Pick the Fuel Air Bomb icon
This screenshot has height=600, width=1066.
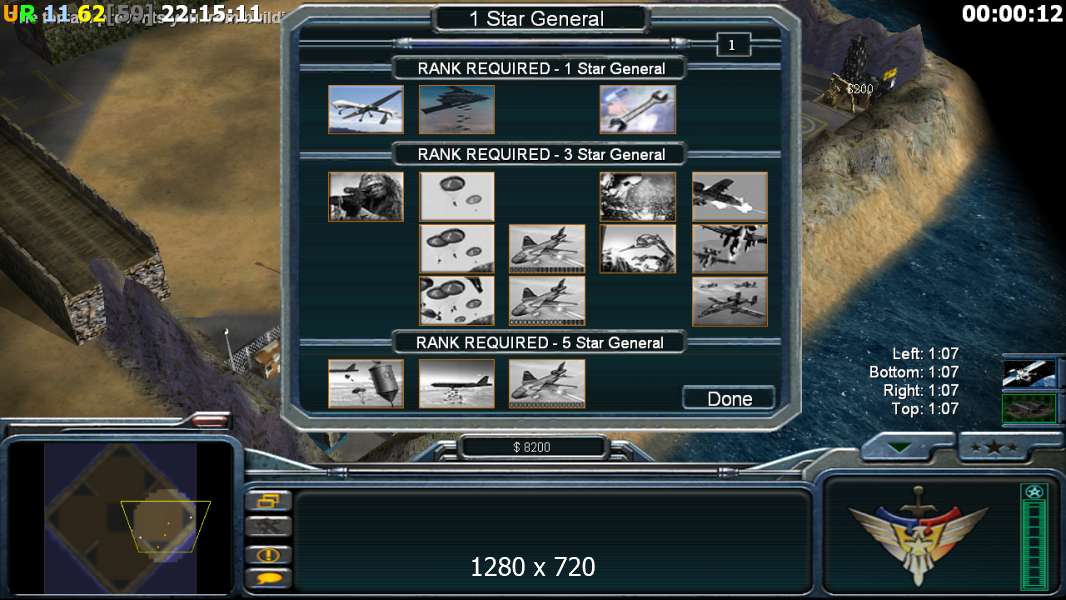(366, 384)
